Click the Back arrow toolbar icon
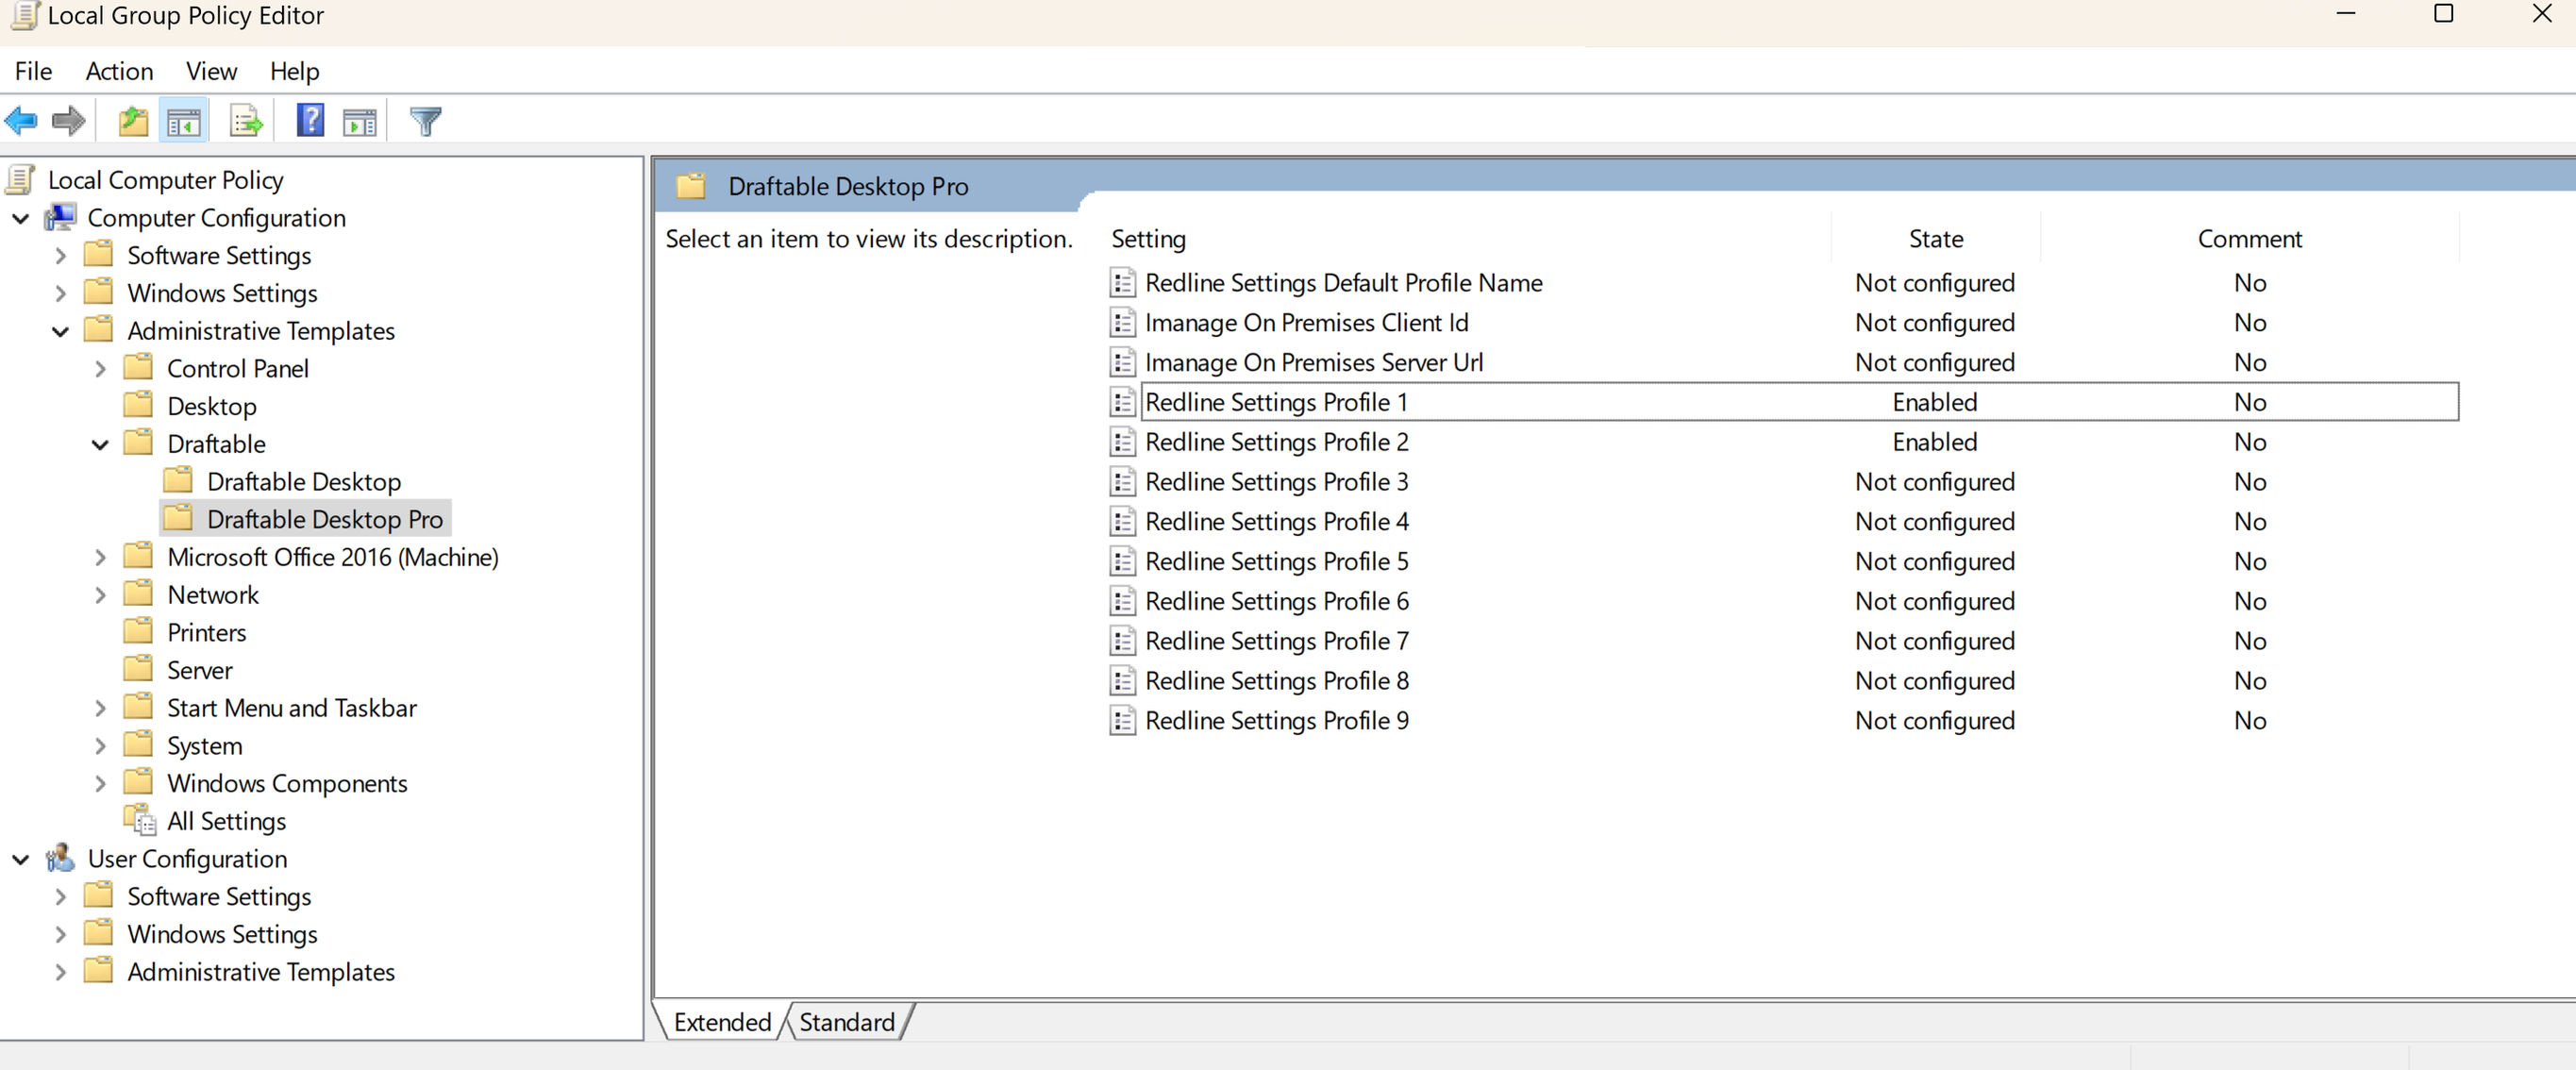Viewport: 2576px width, 1070px height. coord(21,122)
